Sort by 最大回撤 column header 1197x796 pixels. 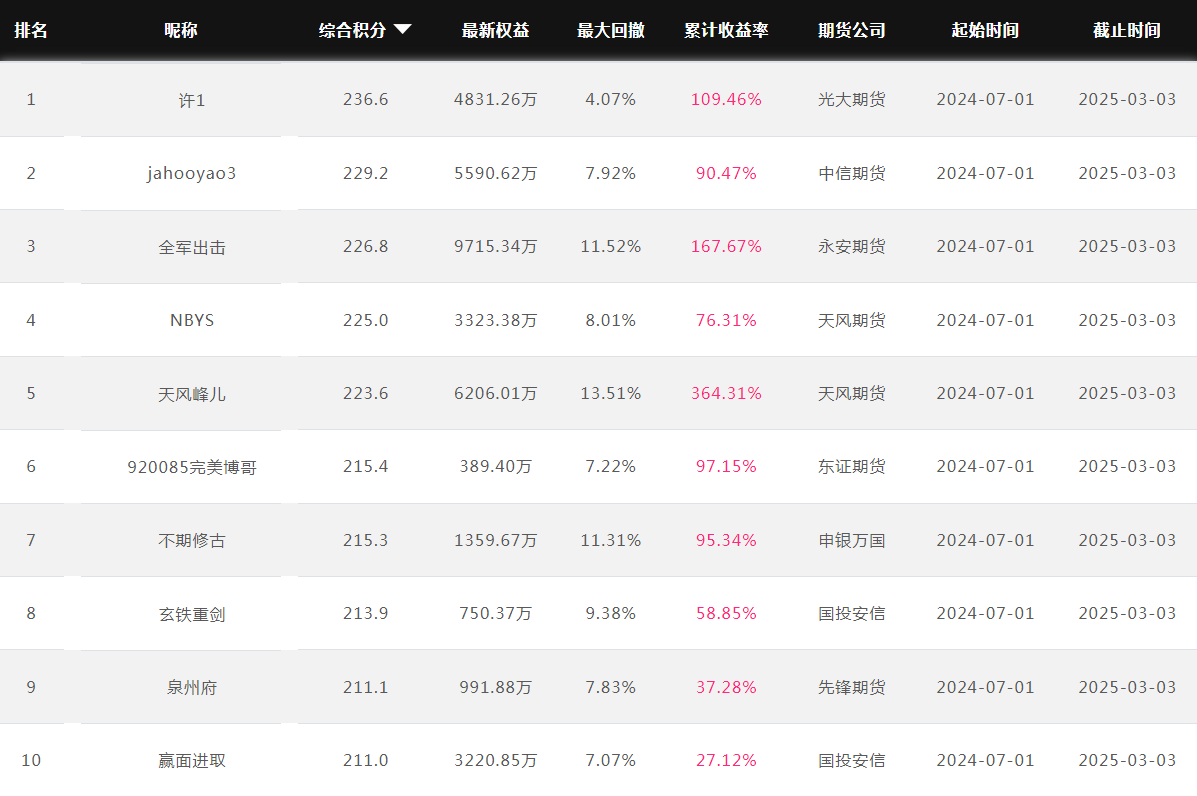coord(611,30)
